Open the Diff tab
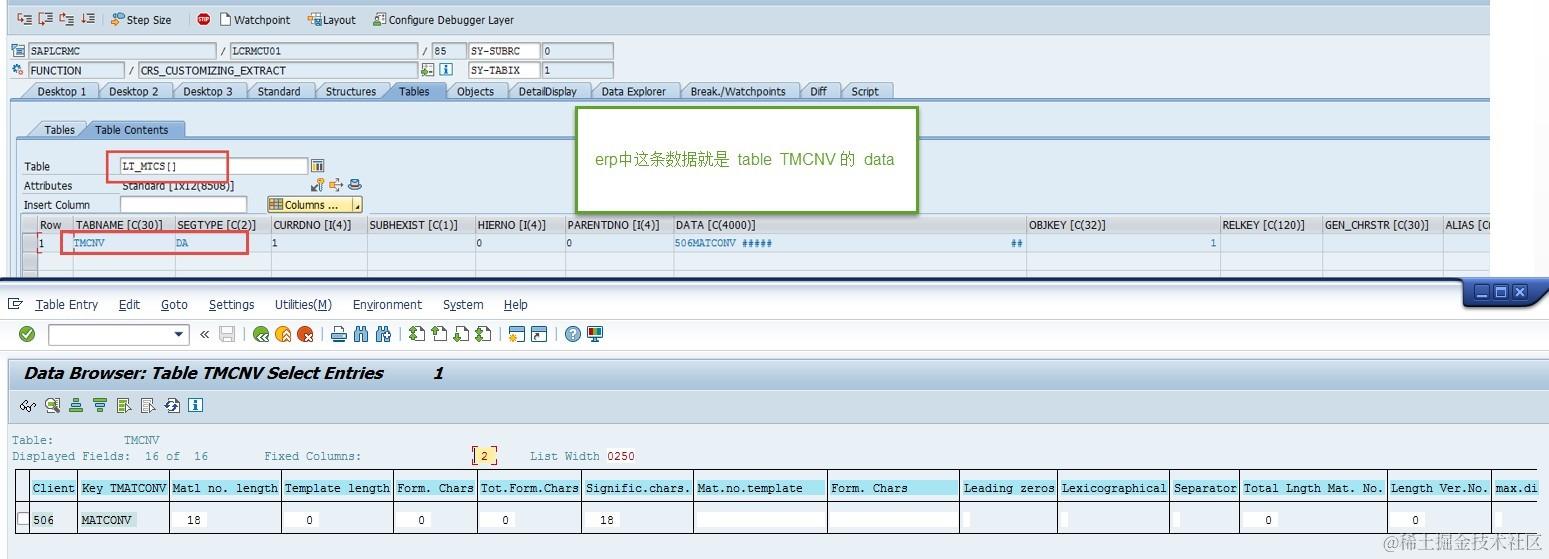The height and width of the screenshot is (559, 1549). click(818, 91)
